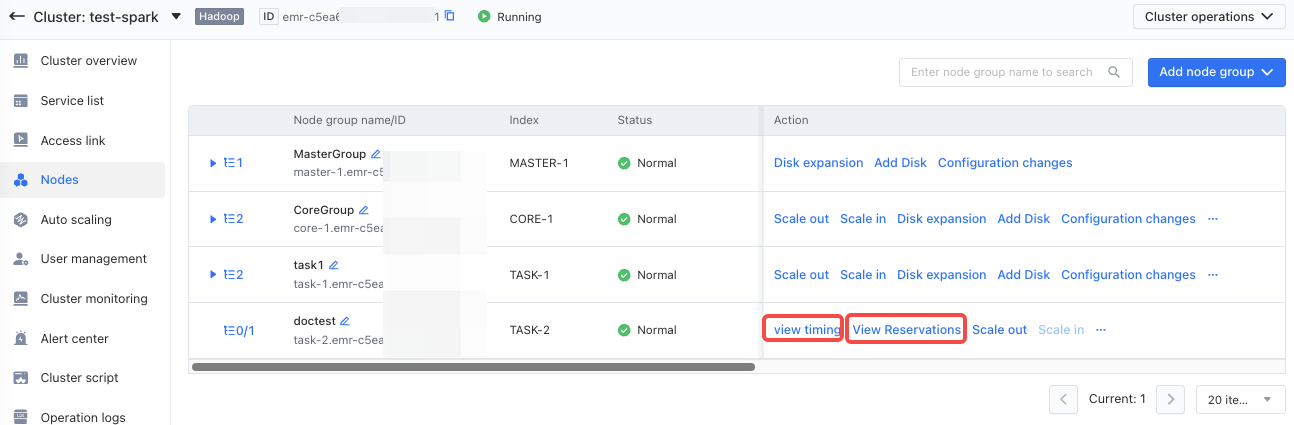Image resolution: width=1294 pixels, height=425 pixels.
Task: Click Disk expansion for MasterGroup
Action: pos(818,163)
